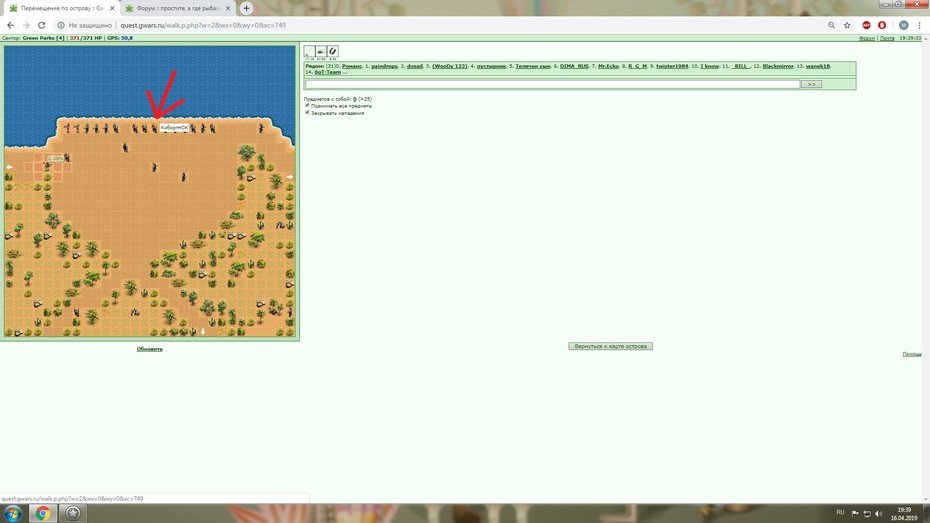Viewport: 930px width, 523px height.
Task: Switch to the Форум tab
Action: click(x=177, y=8)
